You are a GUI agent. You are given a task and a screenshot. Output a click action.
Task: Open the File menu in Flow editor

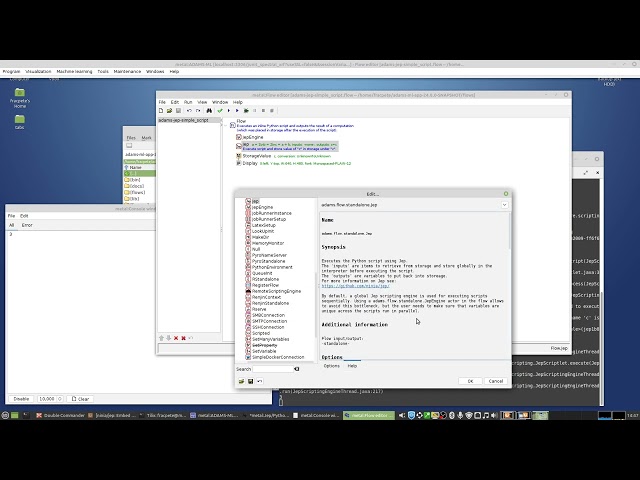point(162,102)
